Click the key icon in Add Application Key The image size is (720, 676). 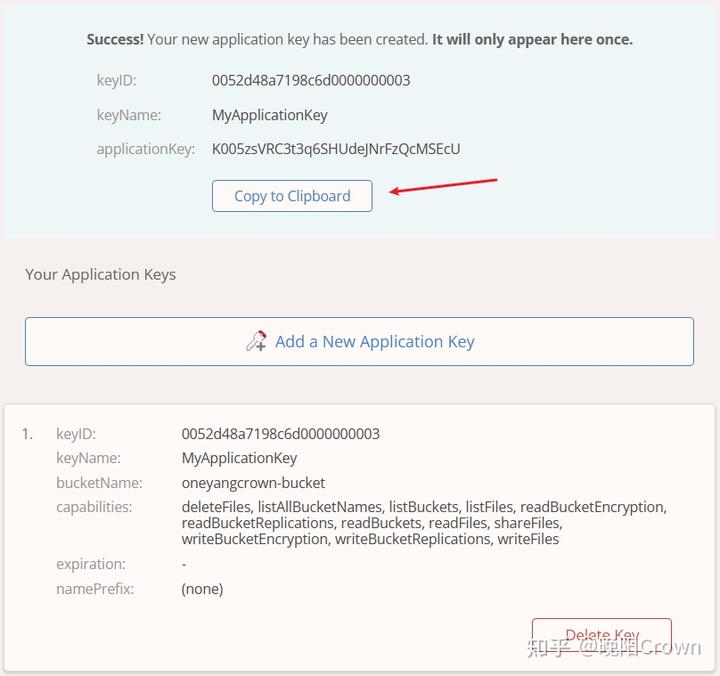click(x=256, y=341)
